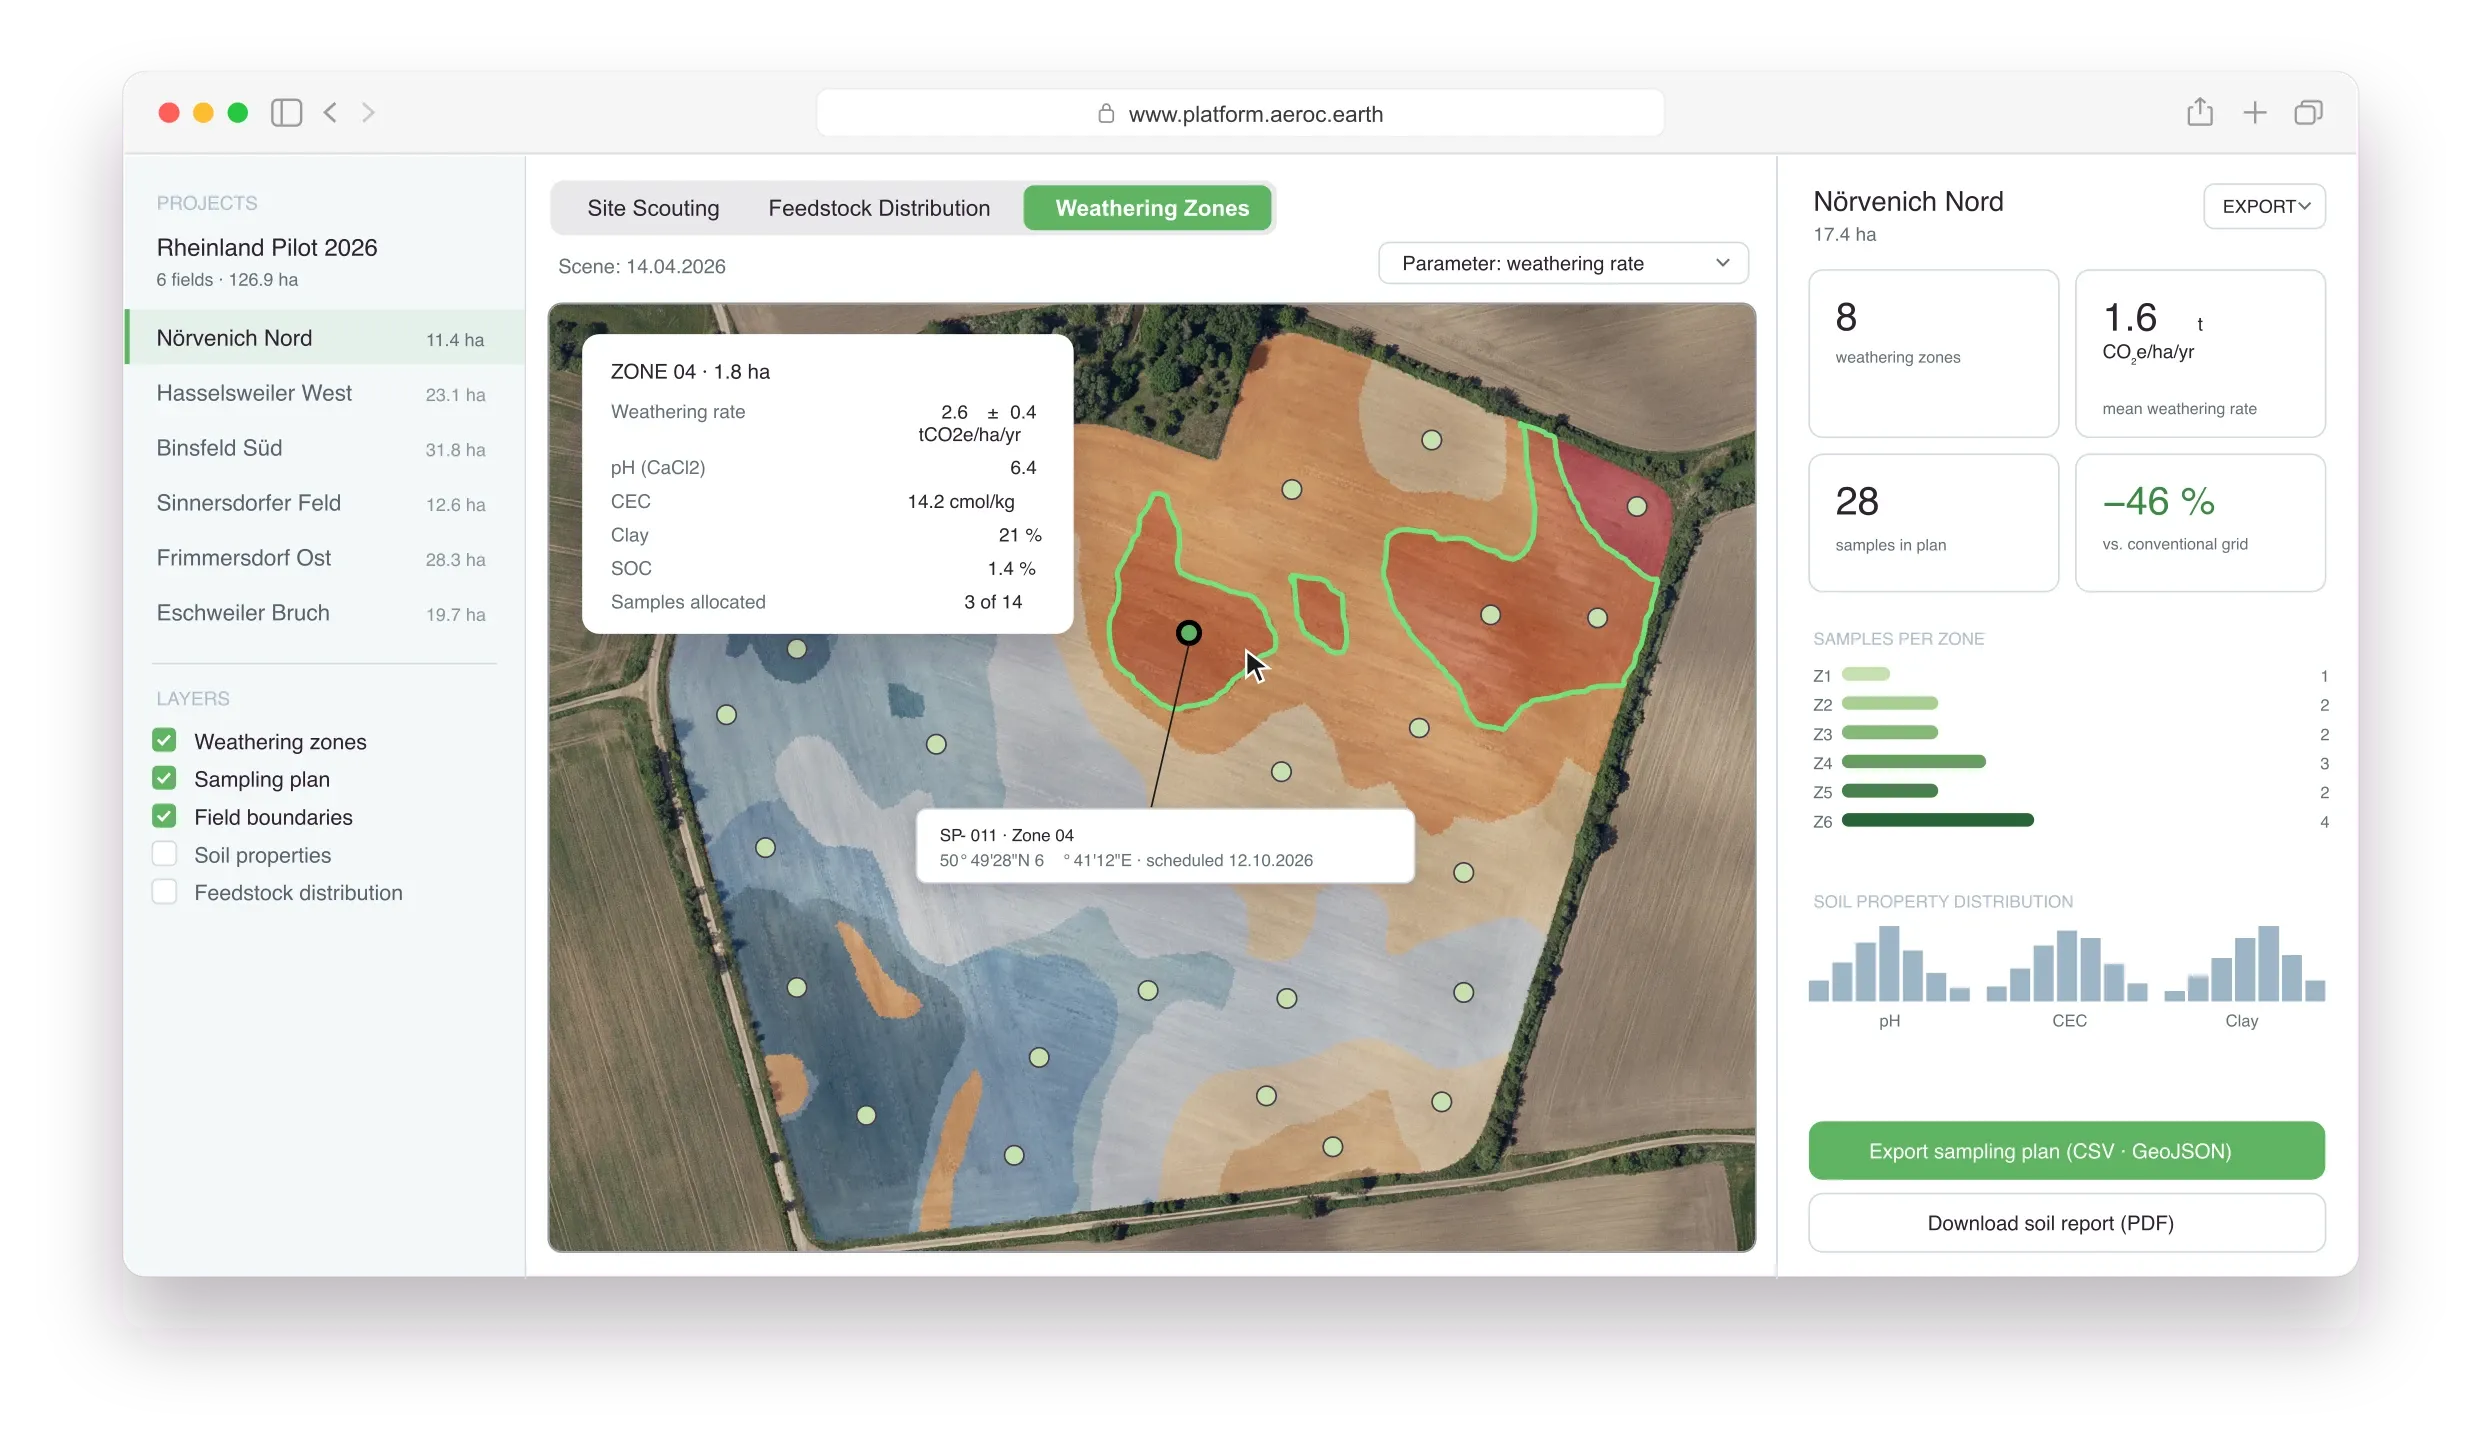Image resolution: width=2480 pixels, height=1449 pixels.
Task: Click the 28 samples in plan card
Action: point(1934,523)
